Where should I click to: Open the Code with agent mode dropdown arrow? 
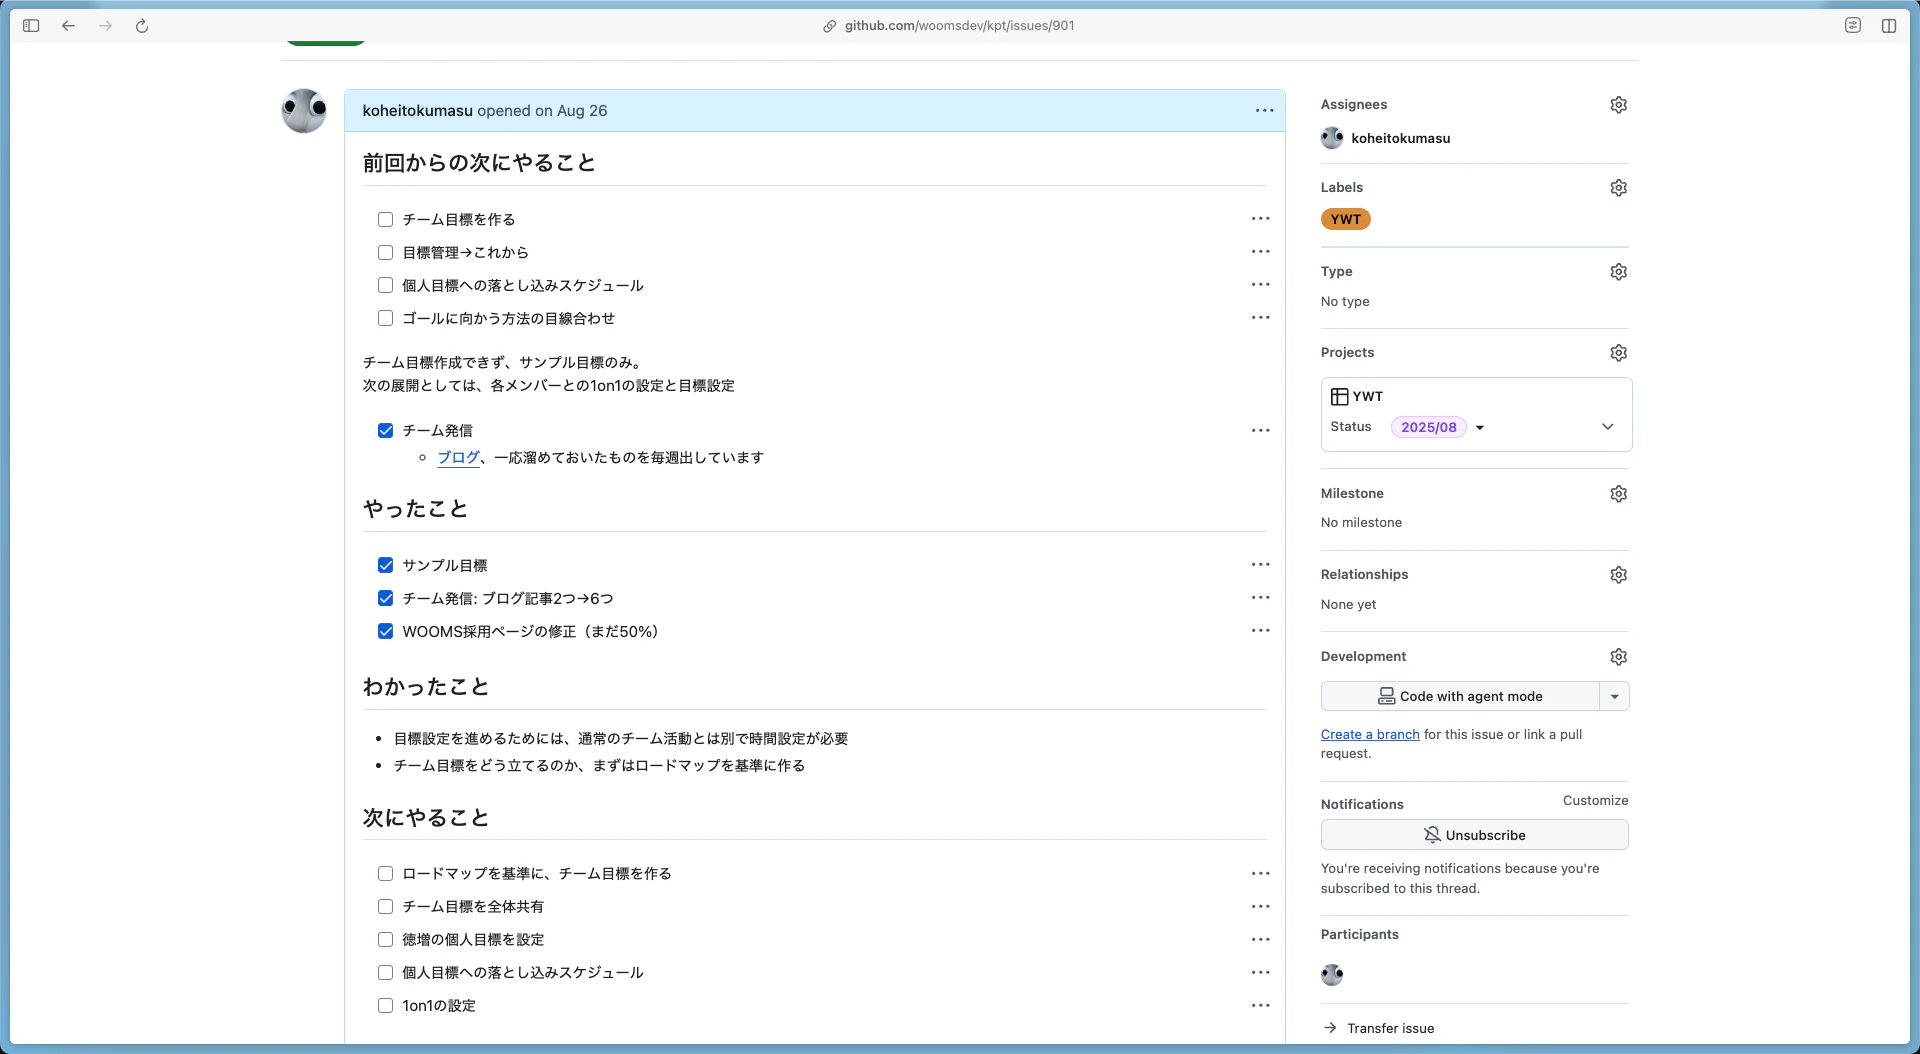1614,697
